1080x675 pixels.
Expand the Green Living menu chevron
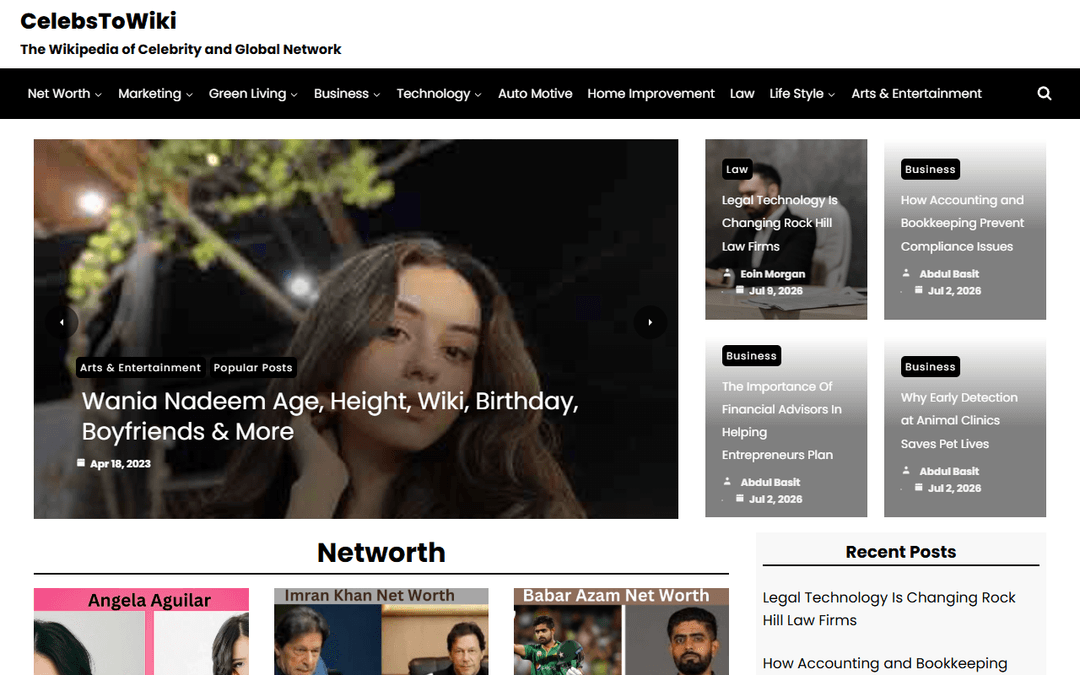point(294,94)
